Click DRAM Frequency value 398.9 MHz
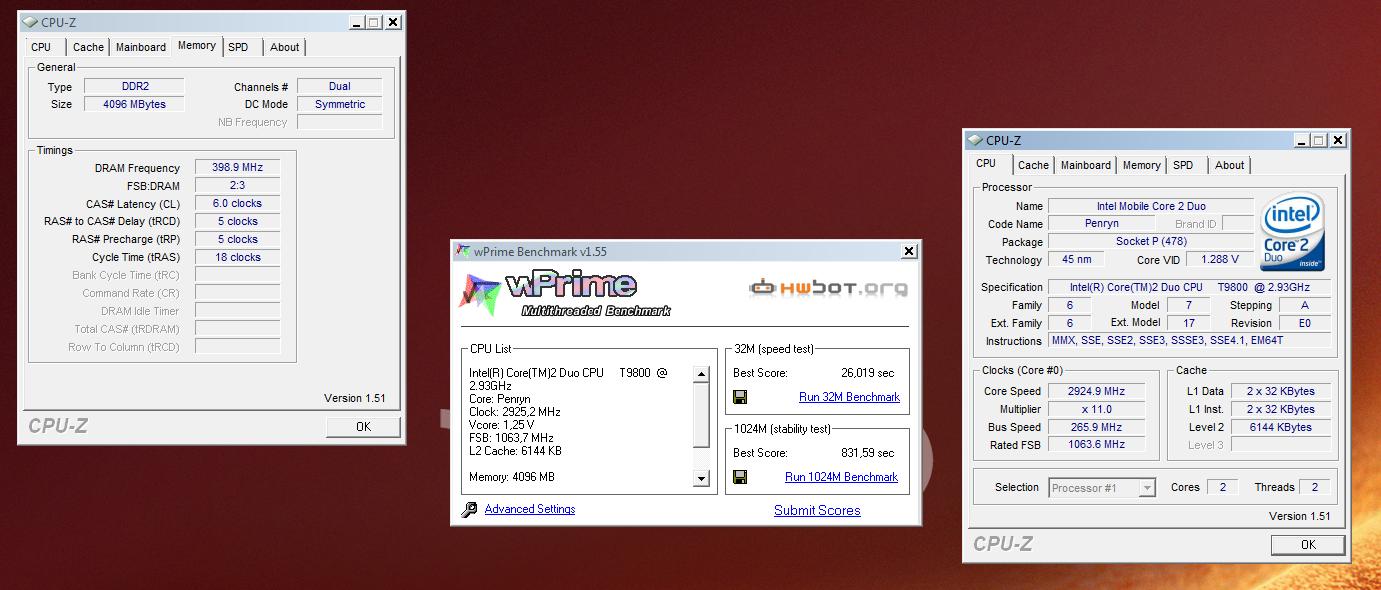 [x=237, y=168]
